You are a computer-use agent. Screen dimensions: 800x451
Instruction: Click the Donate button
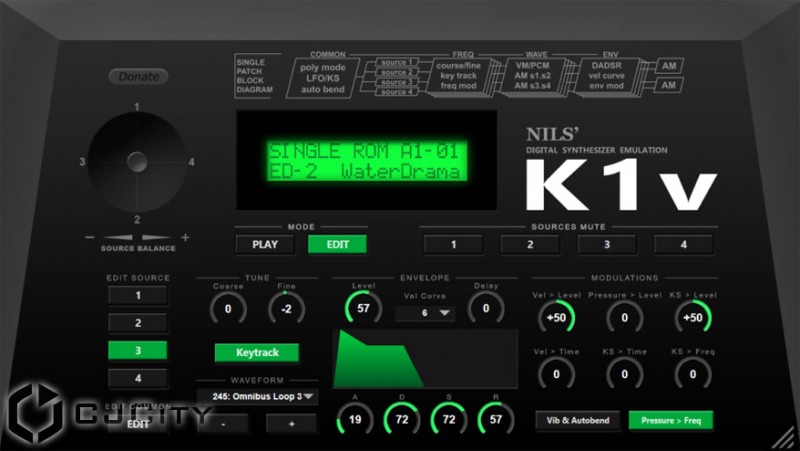138,77
